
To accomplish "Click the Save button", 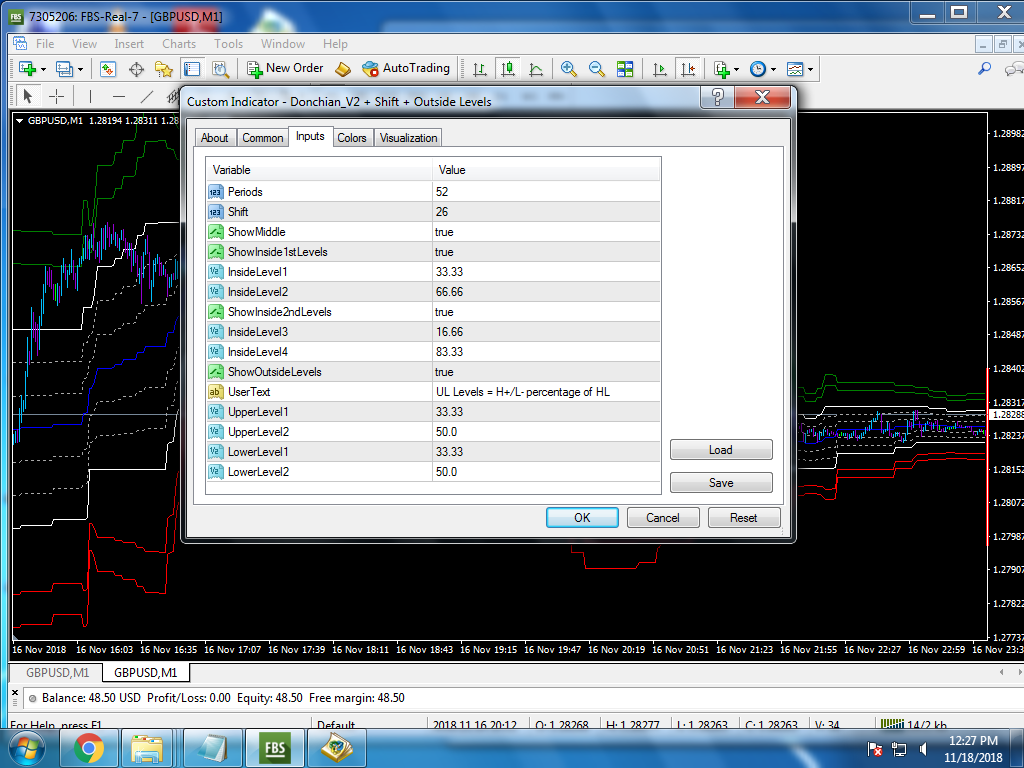I will click(721, 483).
